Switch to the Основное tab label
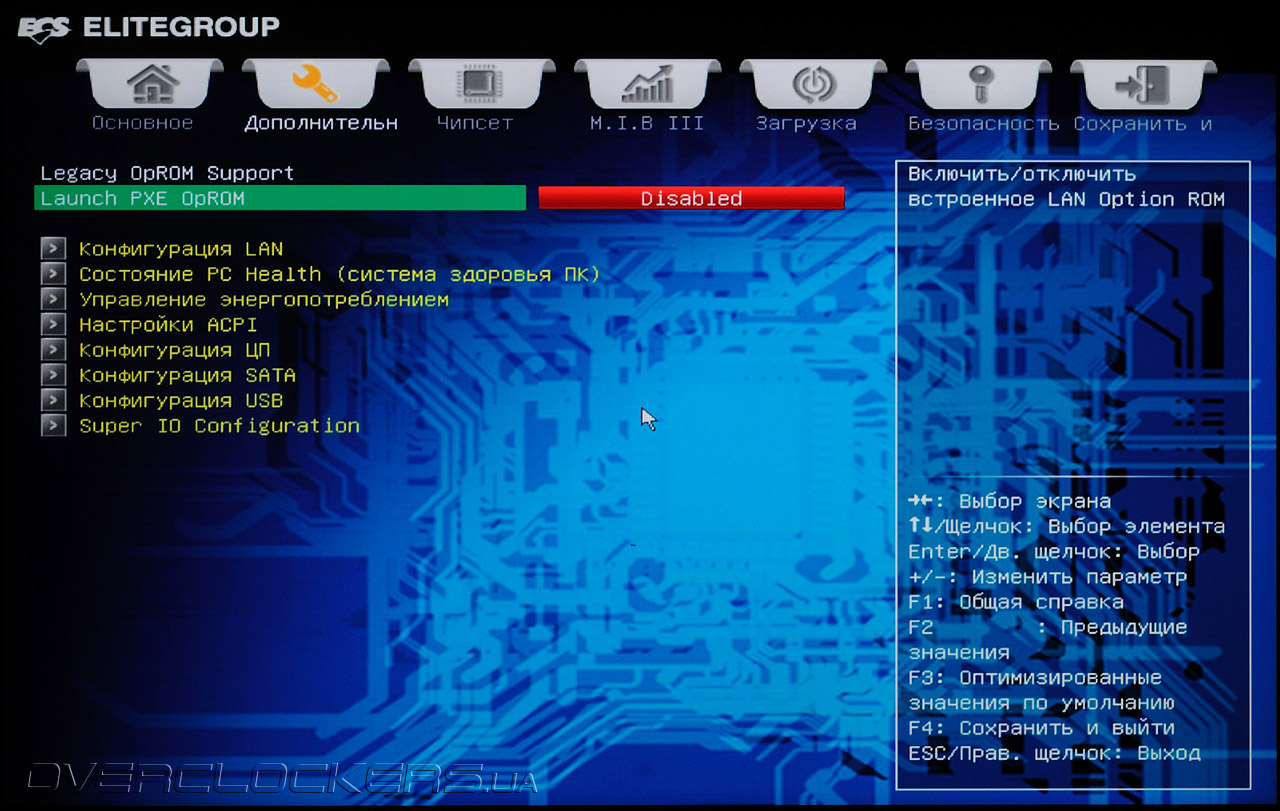 142,123
